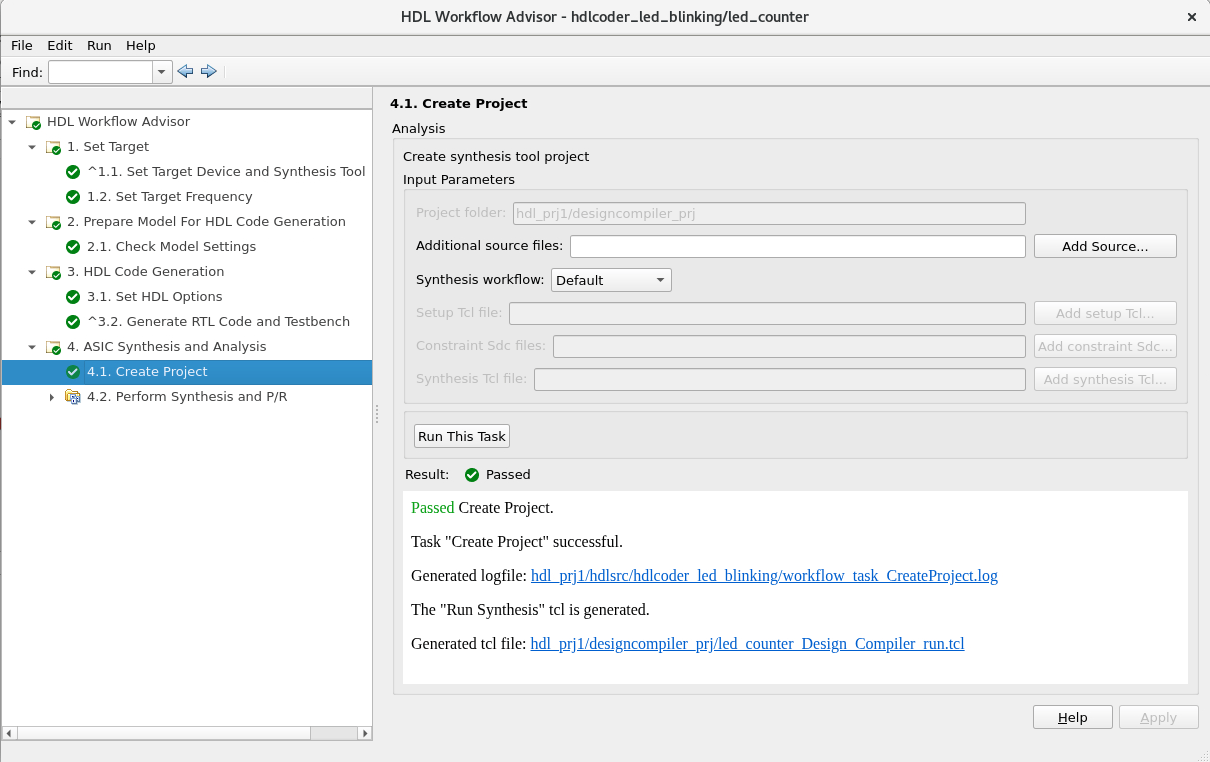Viewport: 1210px width, 762px height.
Task: Click the Run This Task button
Action: point(462,436)
